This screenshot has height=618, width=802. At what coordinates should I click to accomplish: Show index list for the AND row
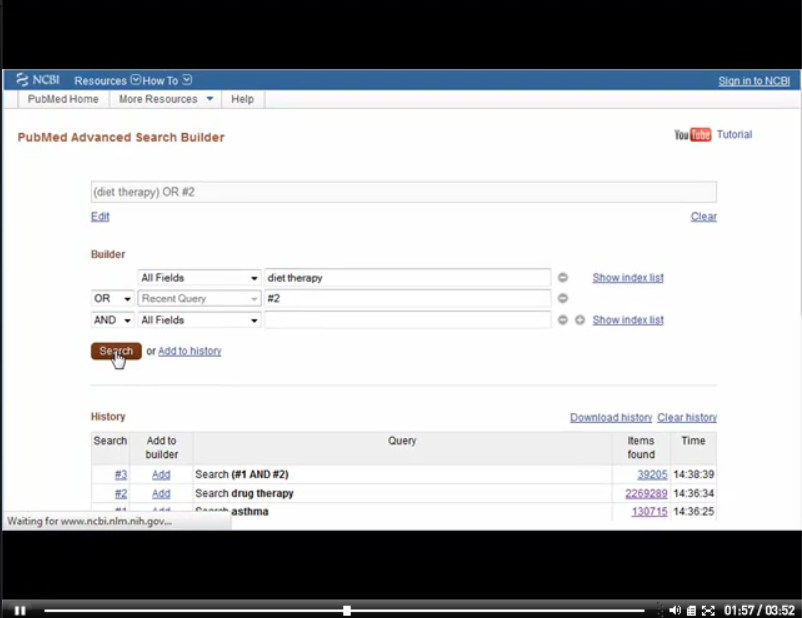point(628,320)
